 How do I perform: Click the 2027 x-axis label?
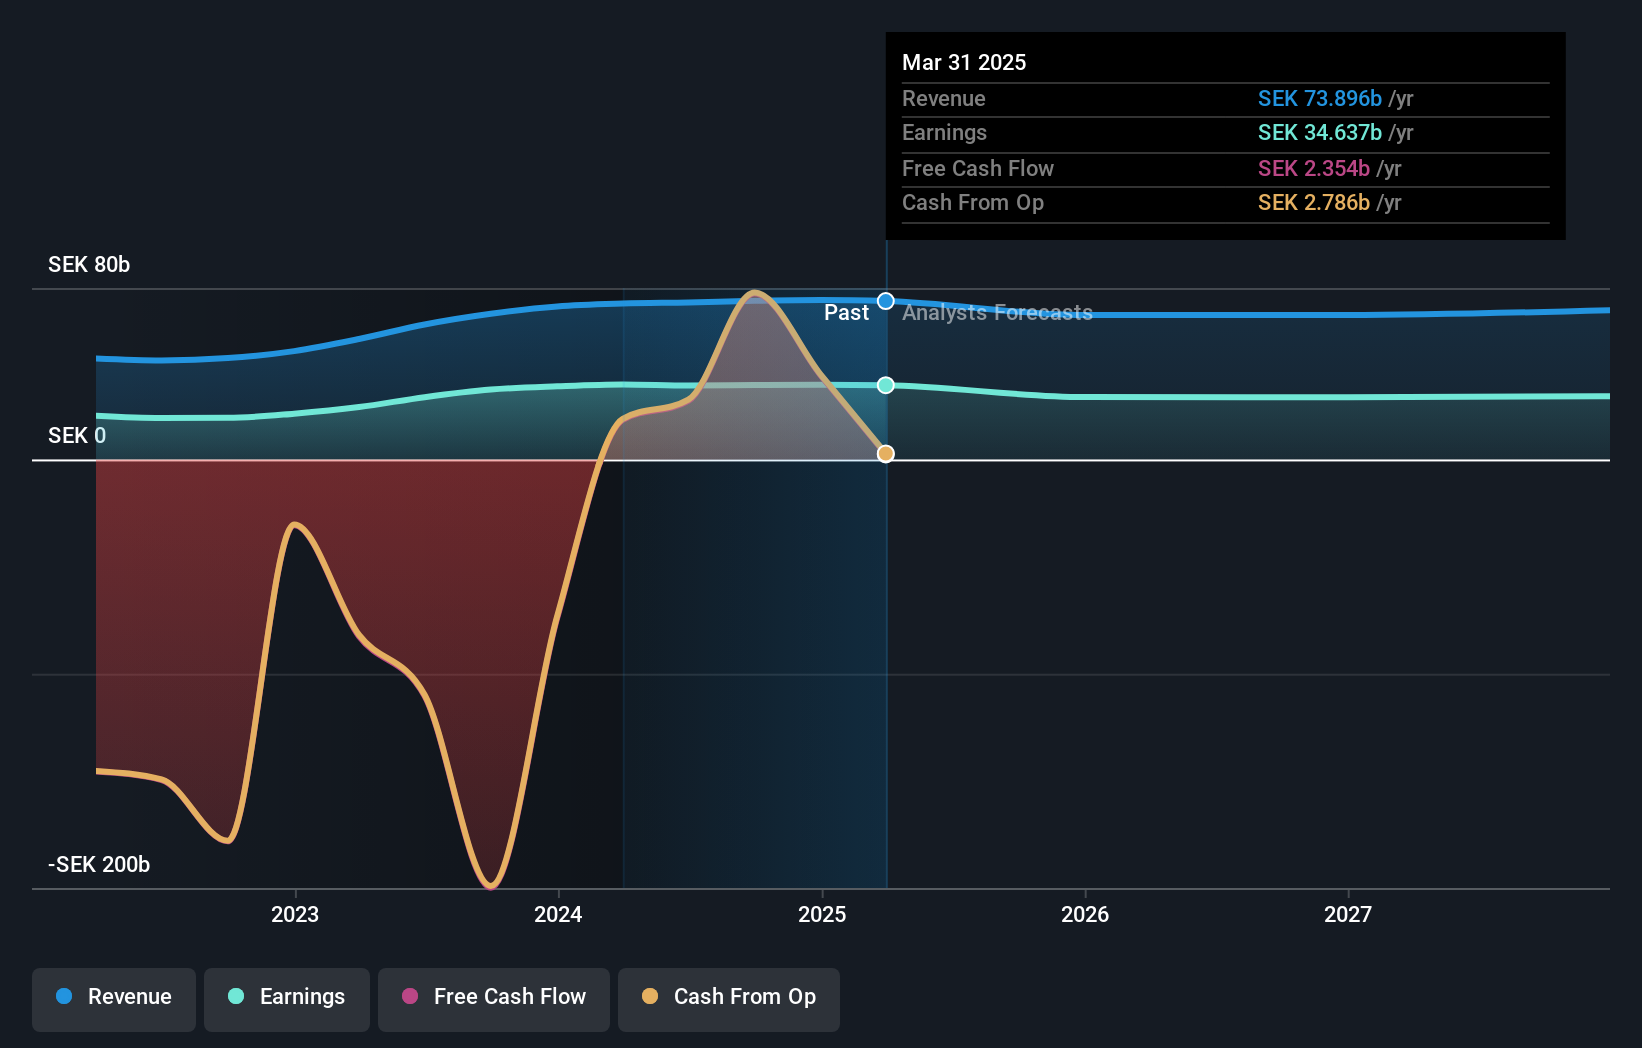pyautogui.click(x=1348, y=914)
